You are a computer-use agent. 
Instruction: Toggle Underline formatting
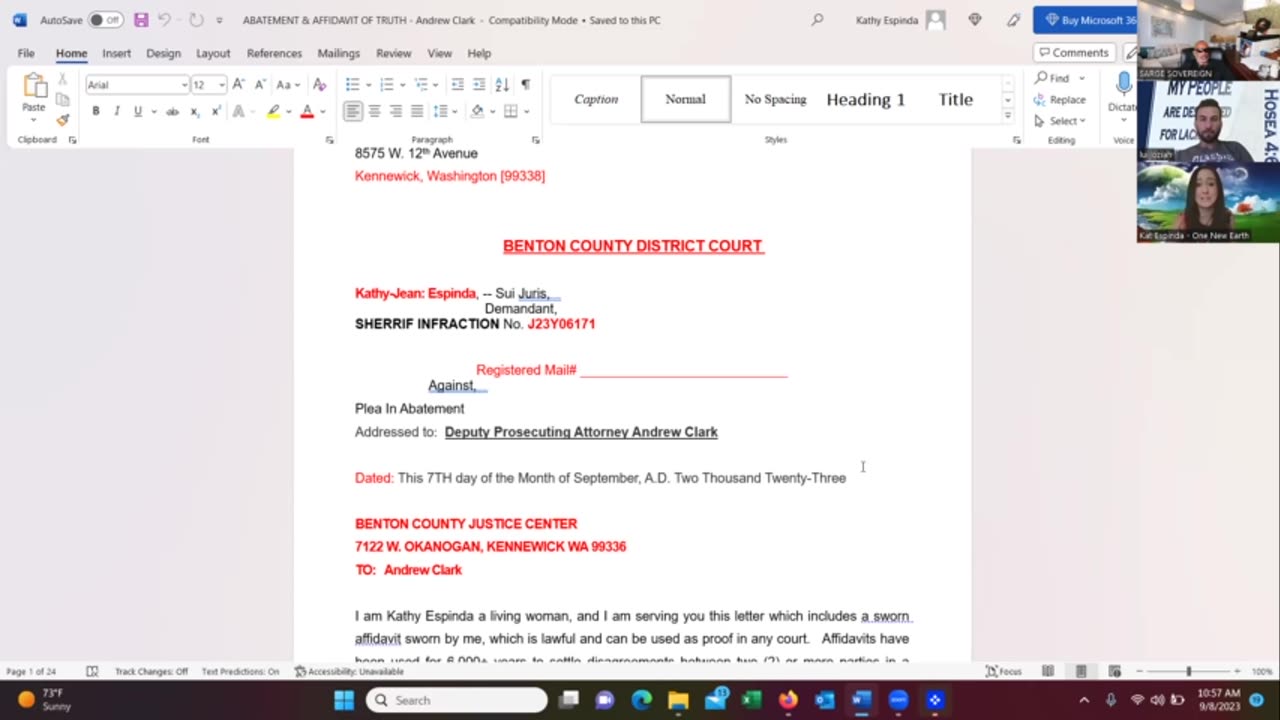click(138, 111)
